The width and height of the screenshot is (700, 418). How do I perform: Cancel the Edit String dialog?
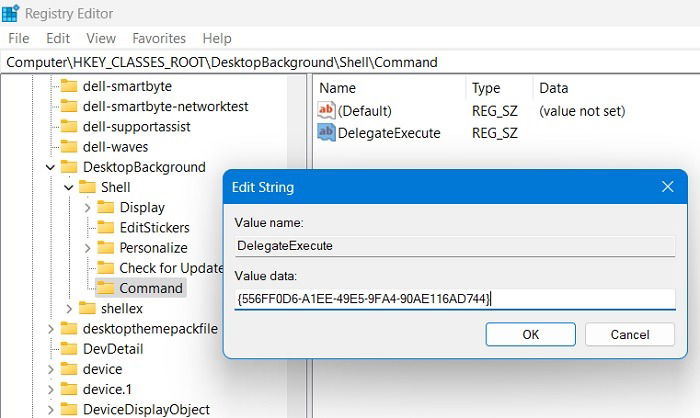point(629,334)
